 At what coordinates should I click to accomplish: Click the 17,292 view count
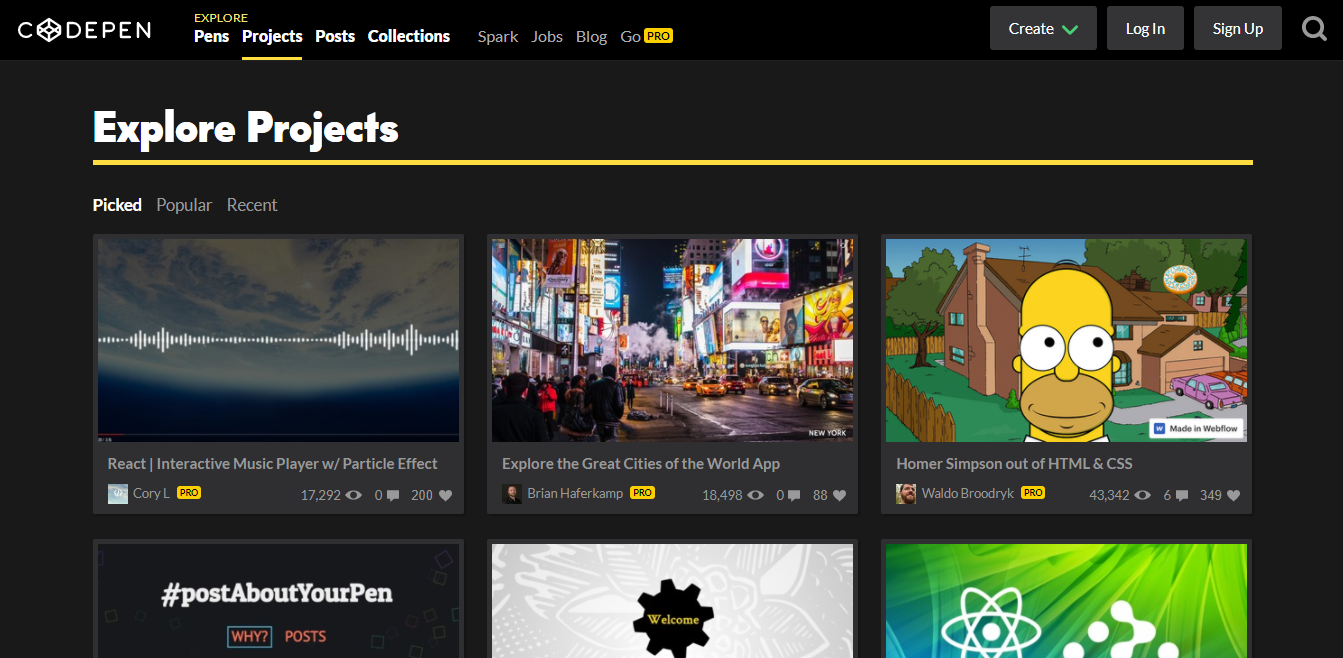pyautogui.click(x=320, y=495)
